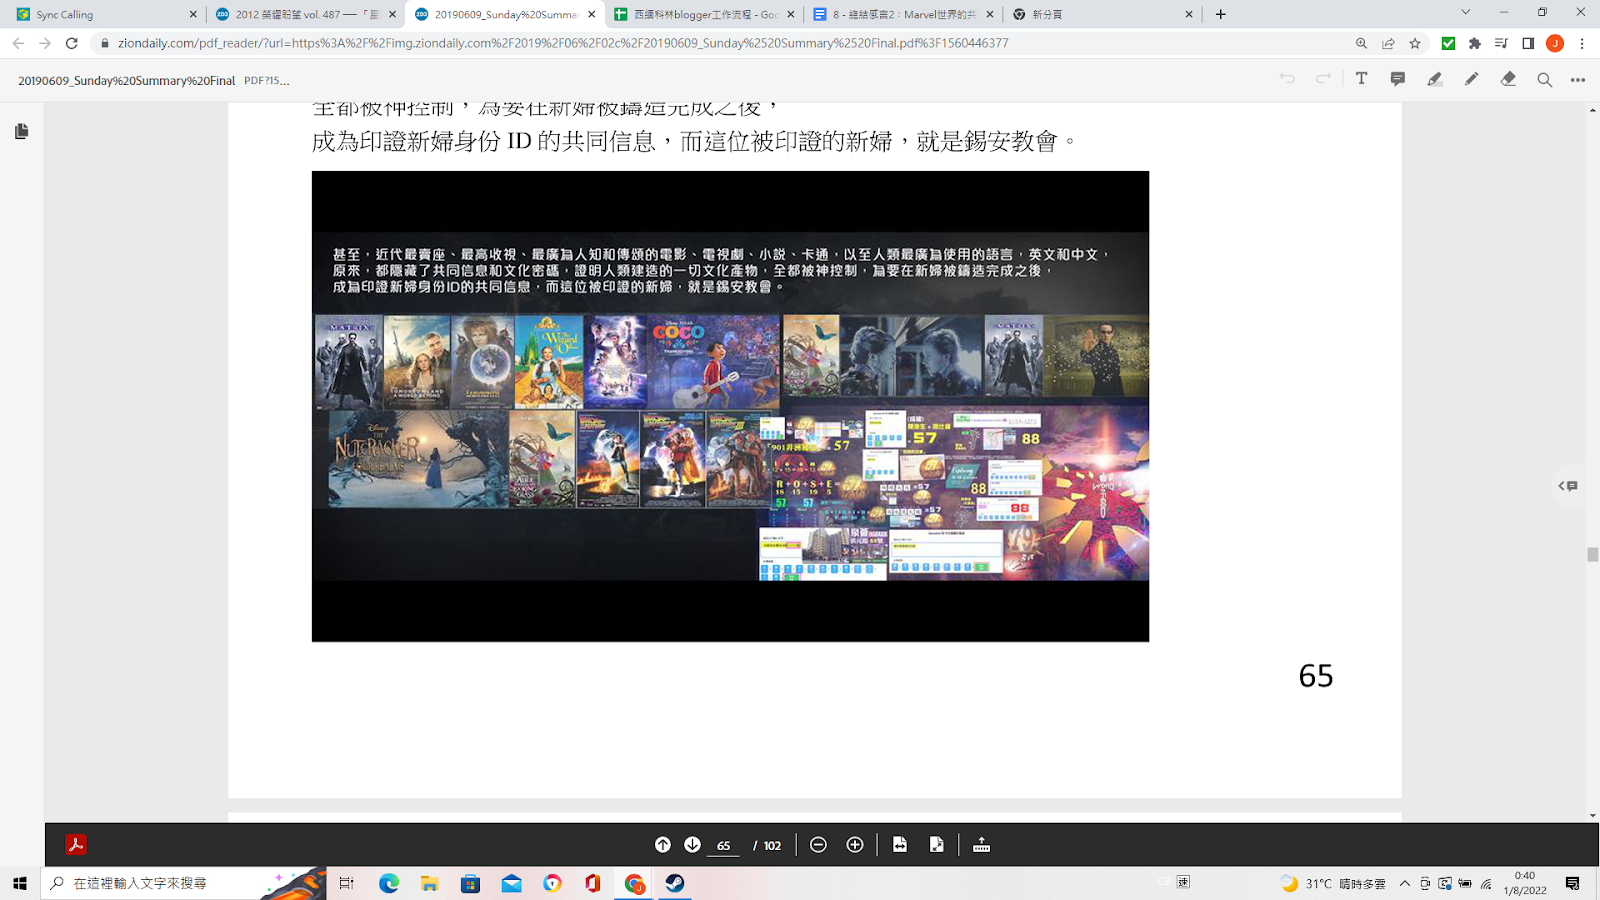Open a new browser tab

pyautogui.click(x=1220, y=14)
